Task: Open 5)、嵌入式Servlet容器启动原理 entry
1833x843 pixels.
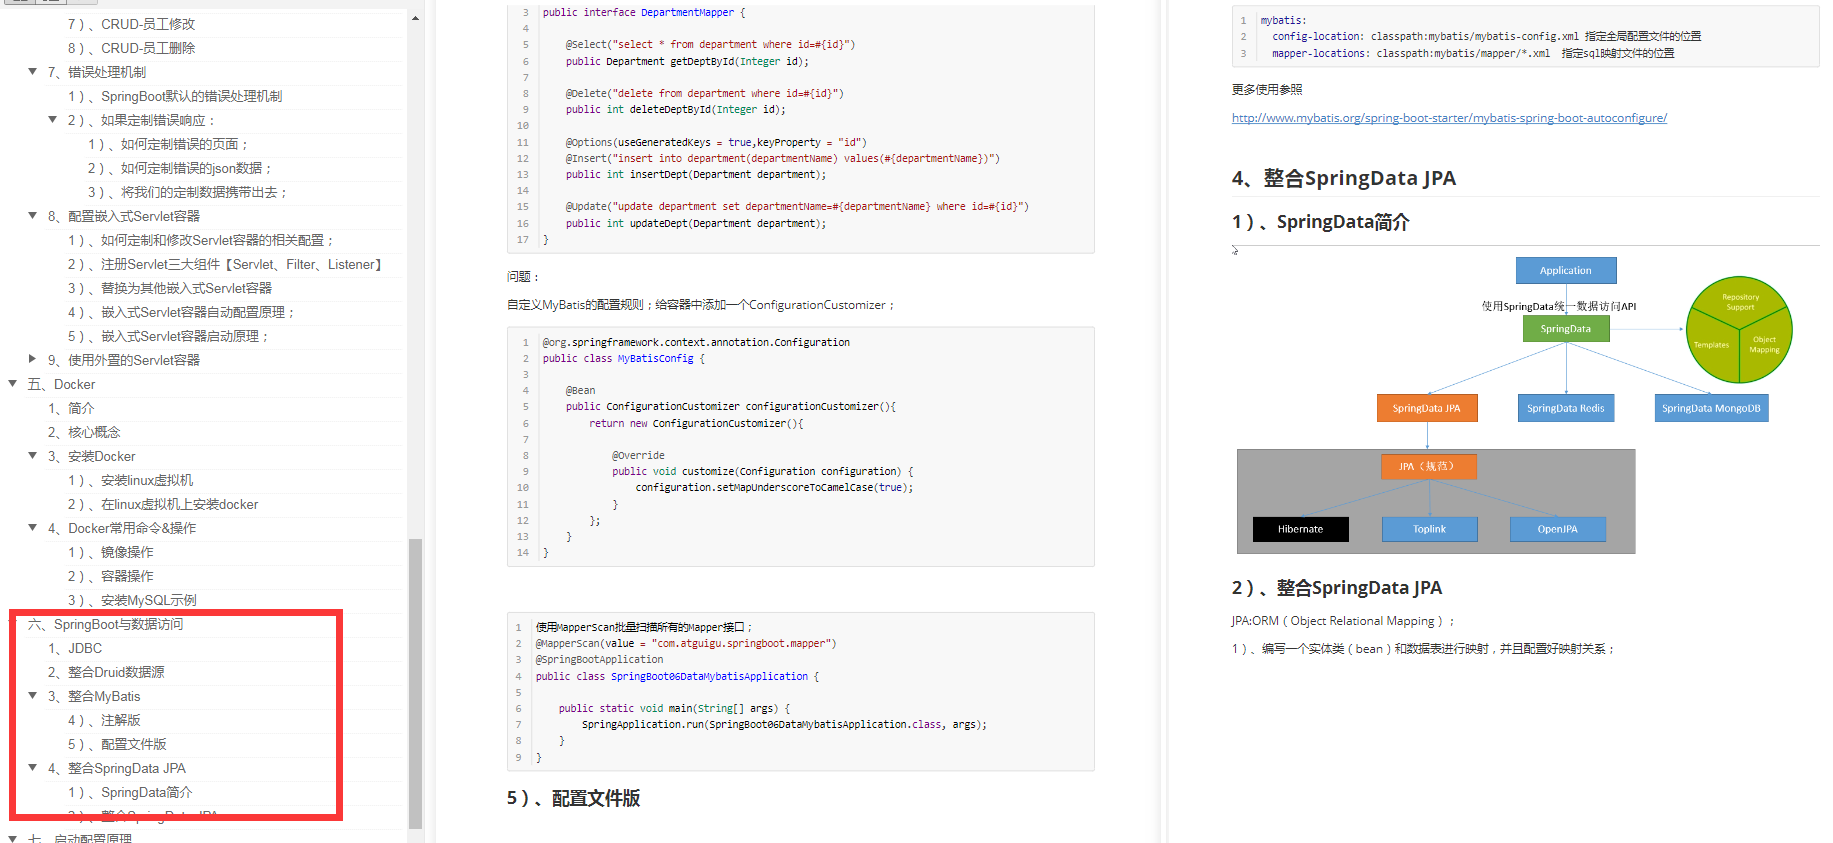Action: [x=168, y=336]
